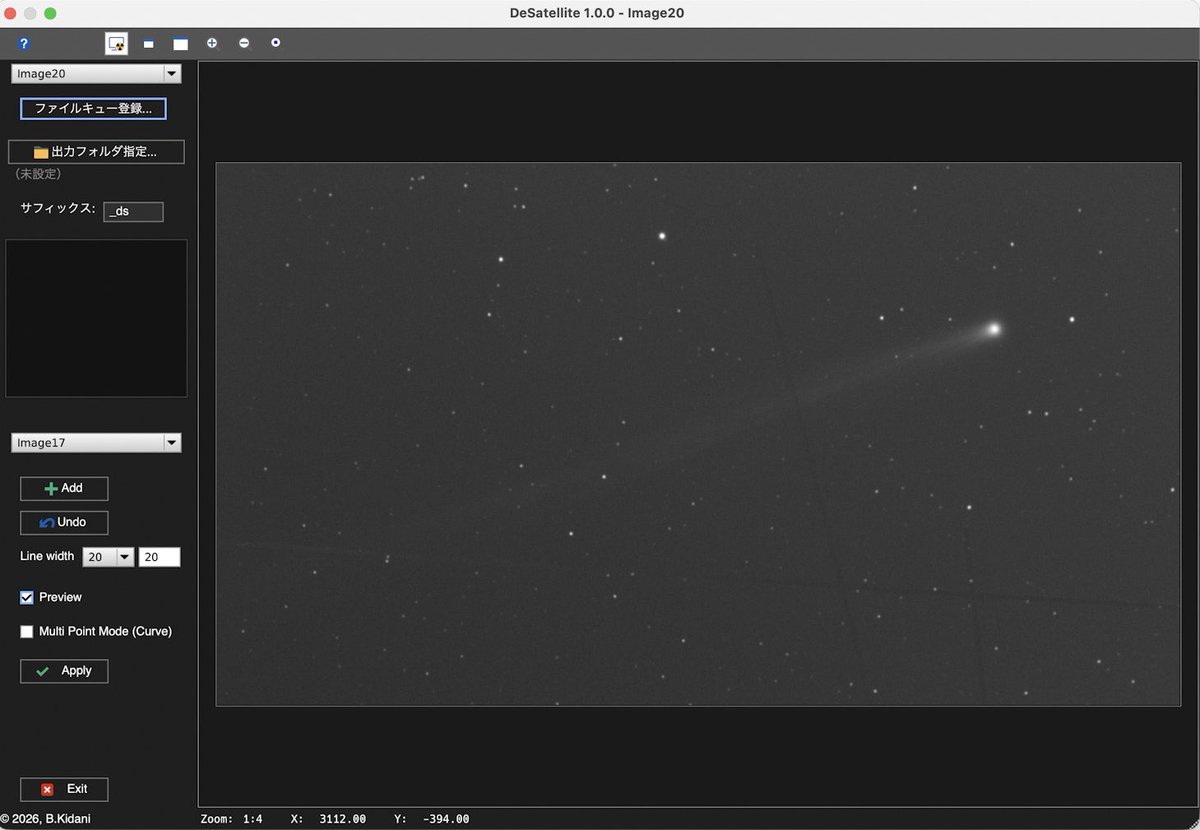
Task: Click the Add button
Action: tap(64, 488)
